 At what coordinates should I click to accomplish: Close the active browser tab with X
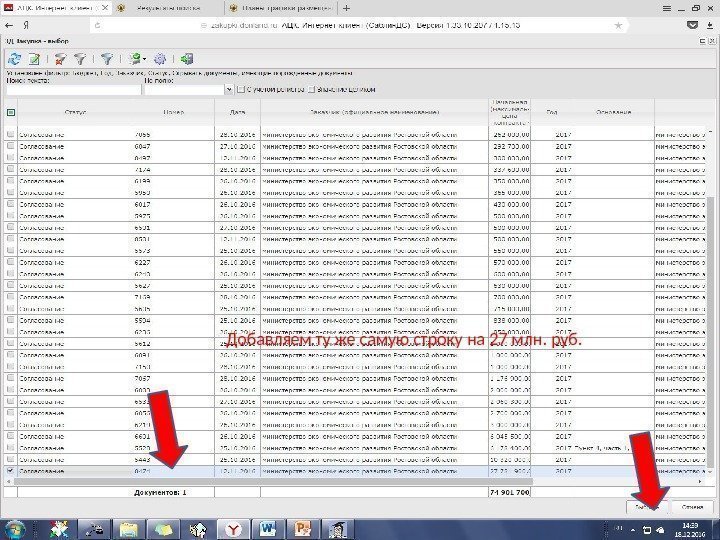tap(105, 8)
